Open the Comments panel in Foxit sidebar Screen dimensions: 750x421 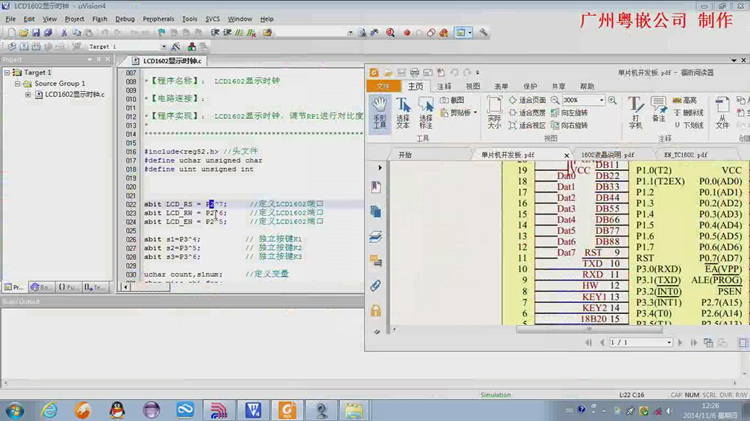(x=376, y=261)
